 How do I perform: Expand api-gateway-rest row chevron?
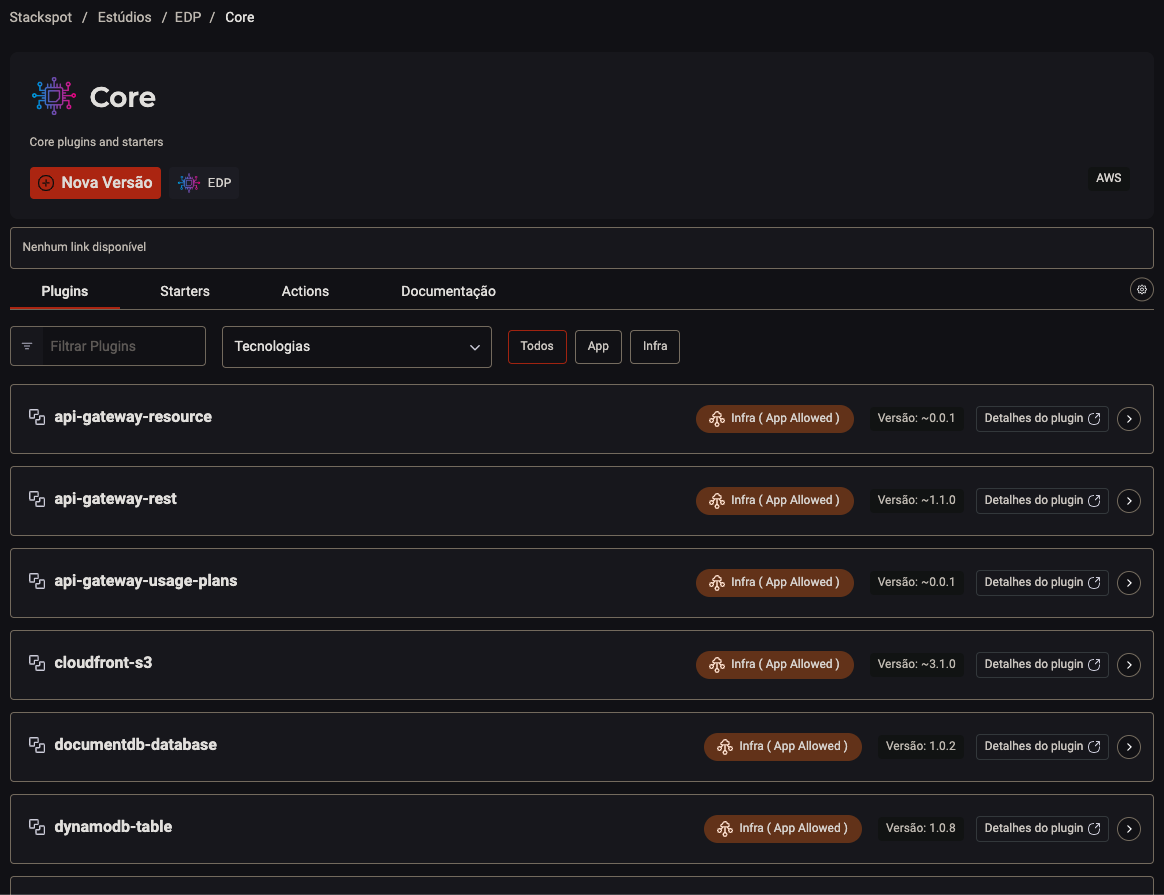pos(1129,501)
